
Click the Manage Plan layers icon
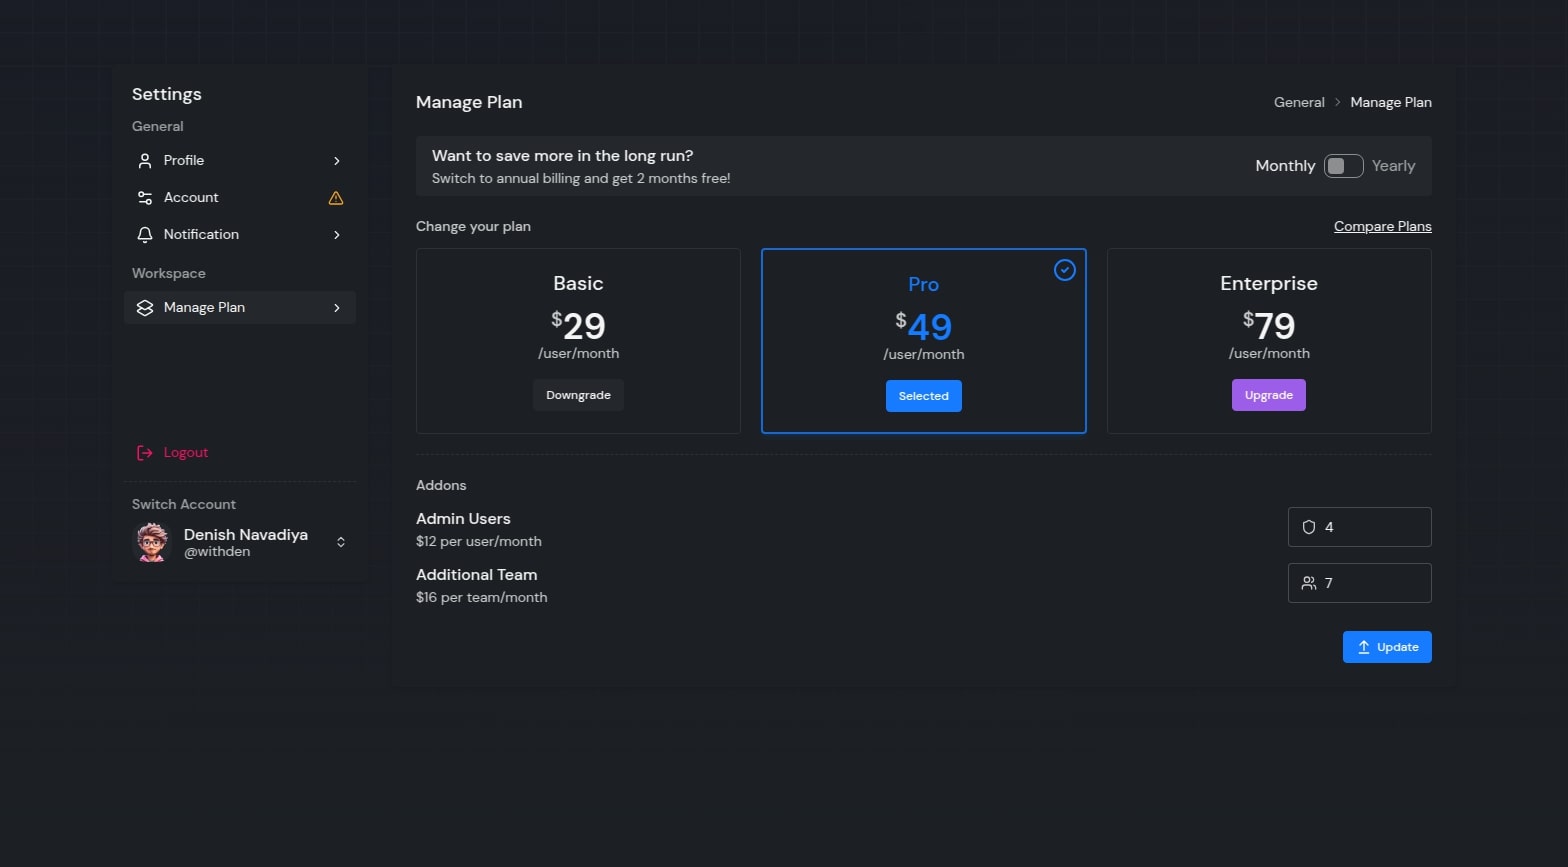[x=145, y=308]
